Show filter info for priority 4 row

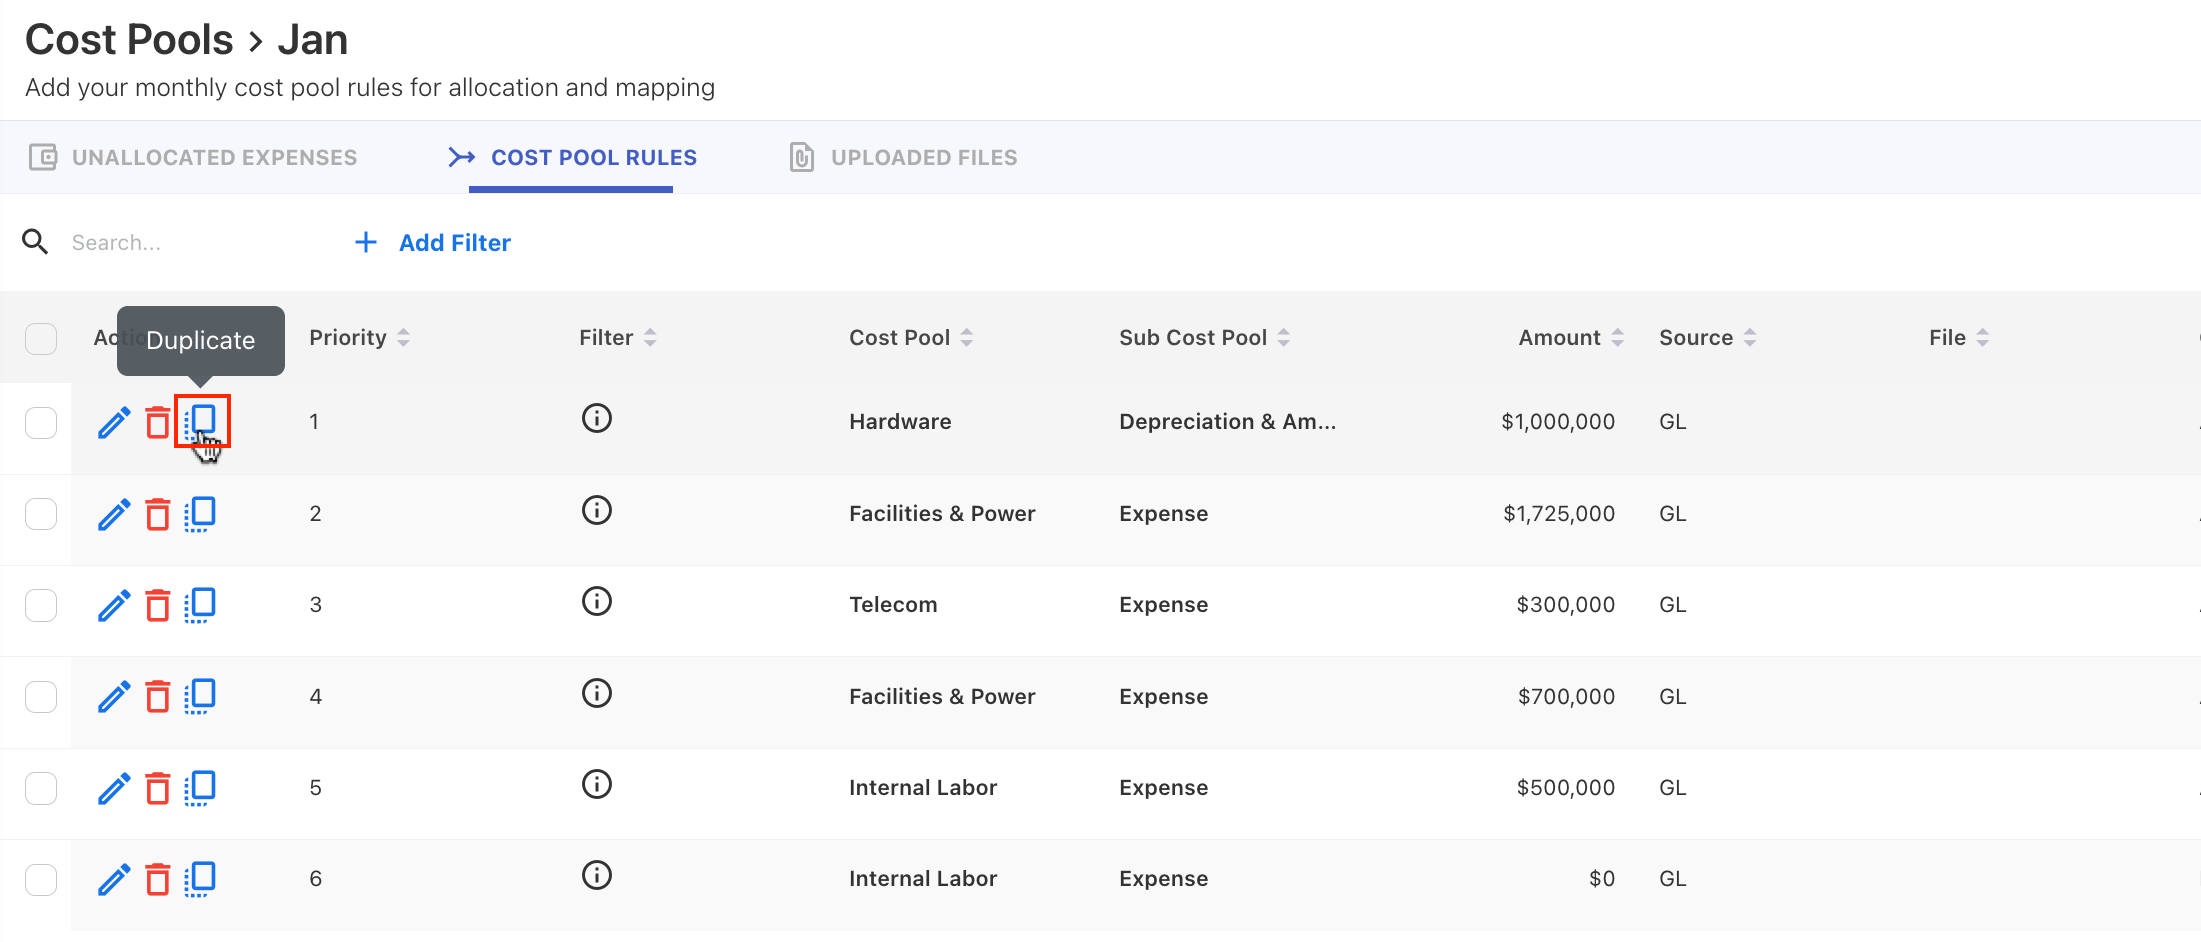[x=597, y=693]
